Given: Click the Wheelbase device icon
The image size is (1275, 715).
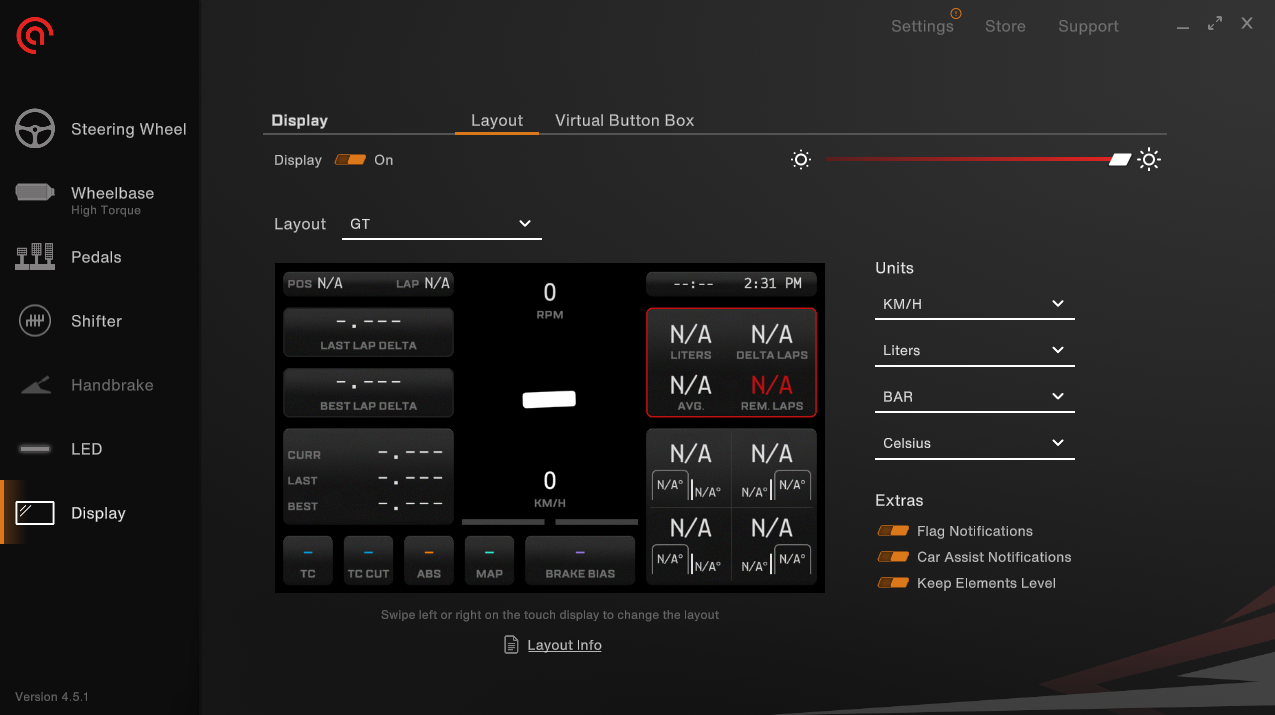Looking at the screenshot, I should click(x=35, y=193).
